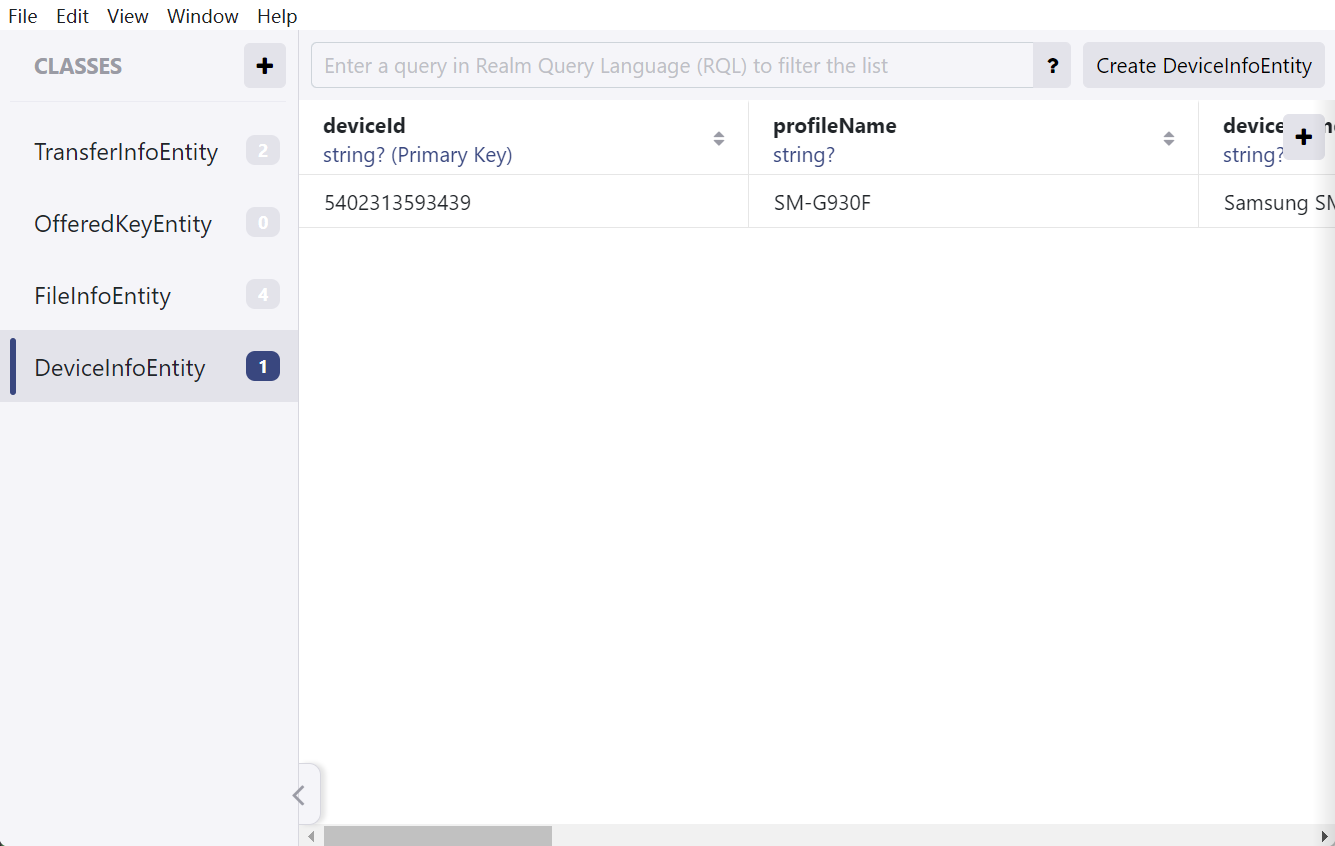Image resolution: width=1335 pixels, height=846 pixels.
Task: Open the RQL query help question mark
Action: [1052, 66]
